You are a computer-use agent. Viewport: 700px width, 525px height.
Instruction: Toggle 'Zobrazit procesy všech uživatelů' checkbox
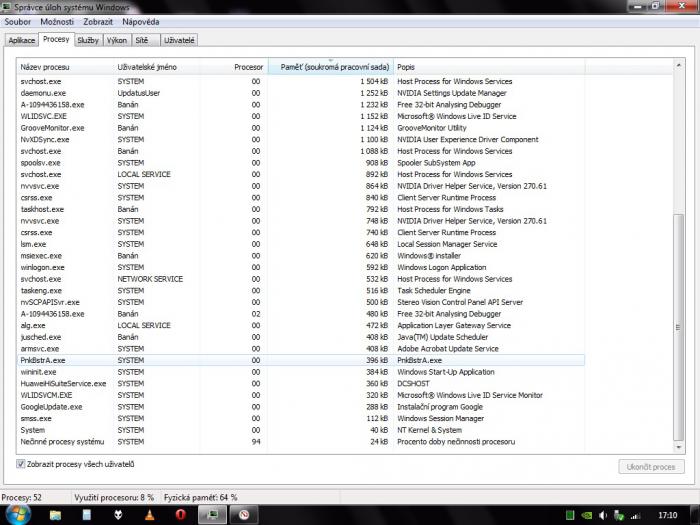22,464
